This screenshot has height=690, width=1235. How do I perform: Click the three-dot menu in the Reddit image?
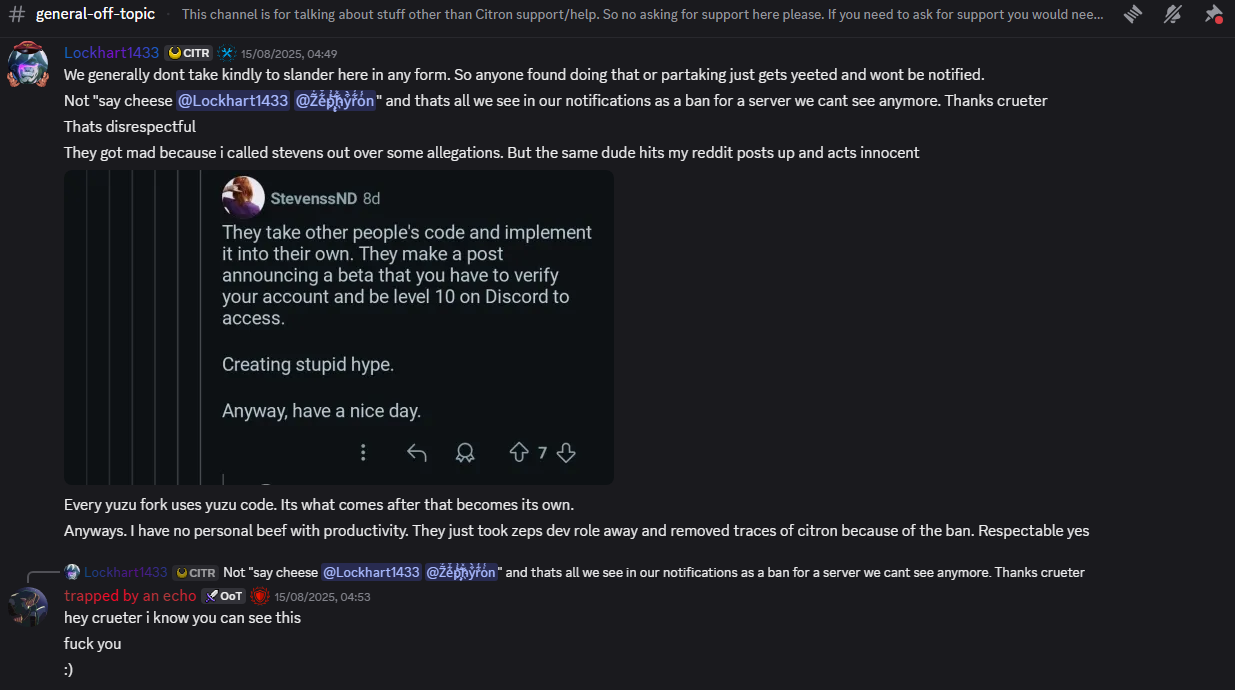tap(363, 453)
